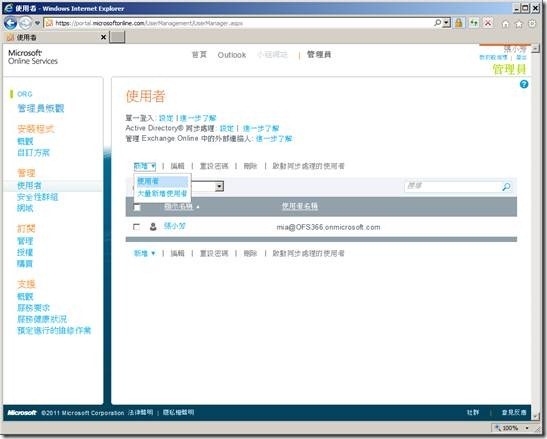547x439 pixels.
Task: Open the address bar autocomplete dropdown arrow
Action: click(x=446, y=23)
